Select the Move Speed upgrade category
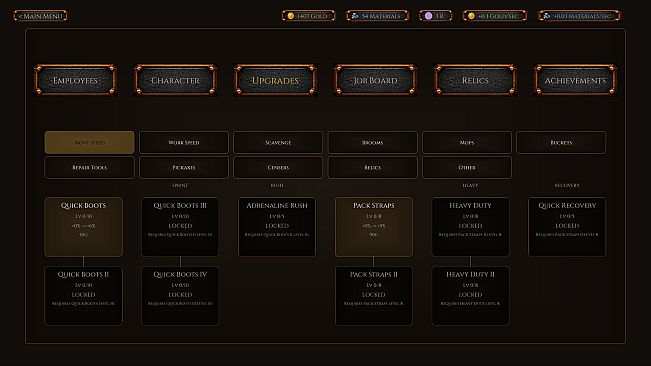651x366 pixels. tap(89, 142)
